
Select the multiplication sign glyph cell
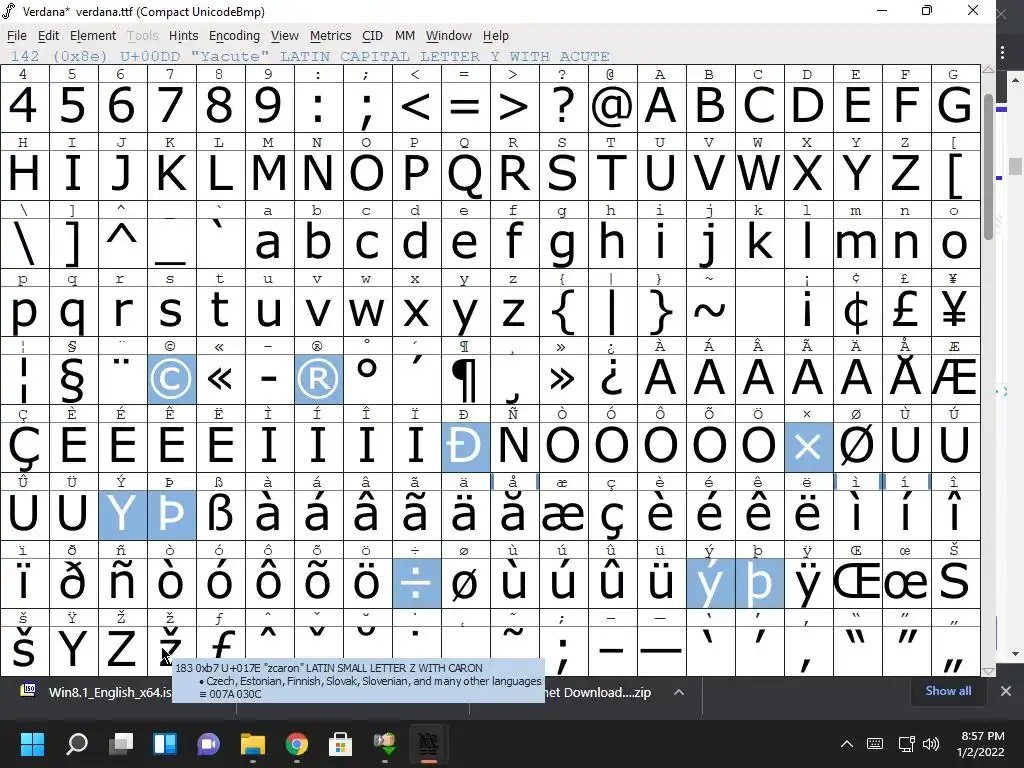(808, 447)
